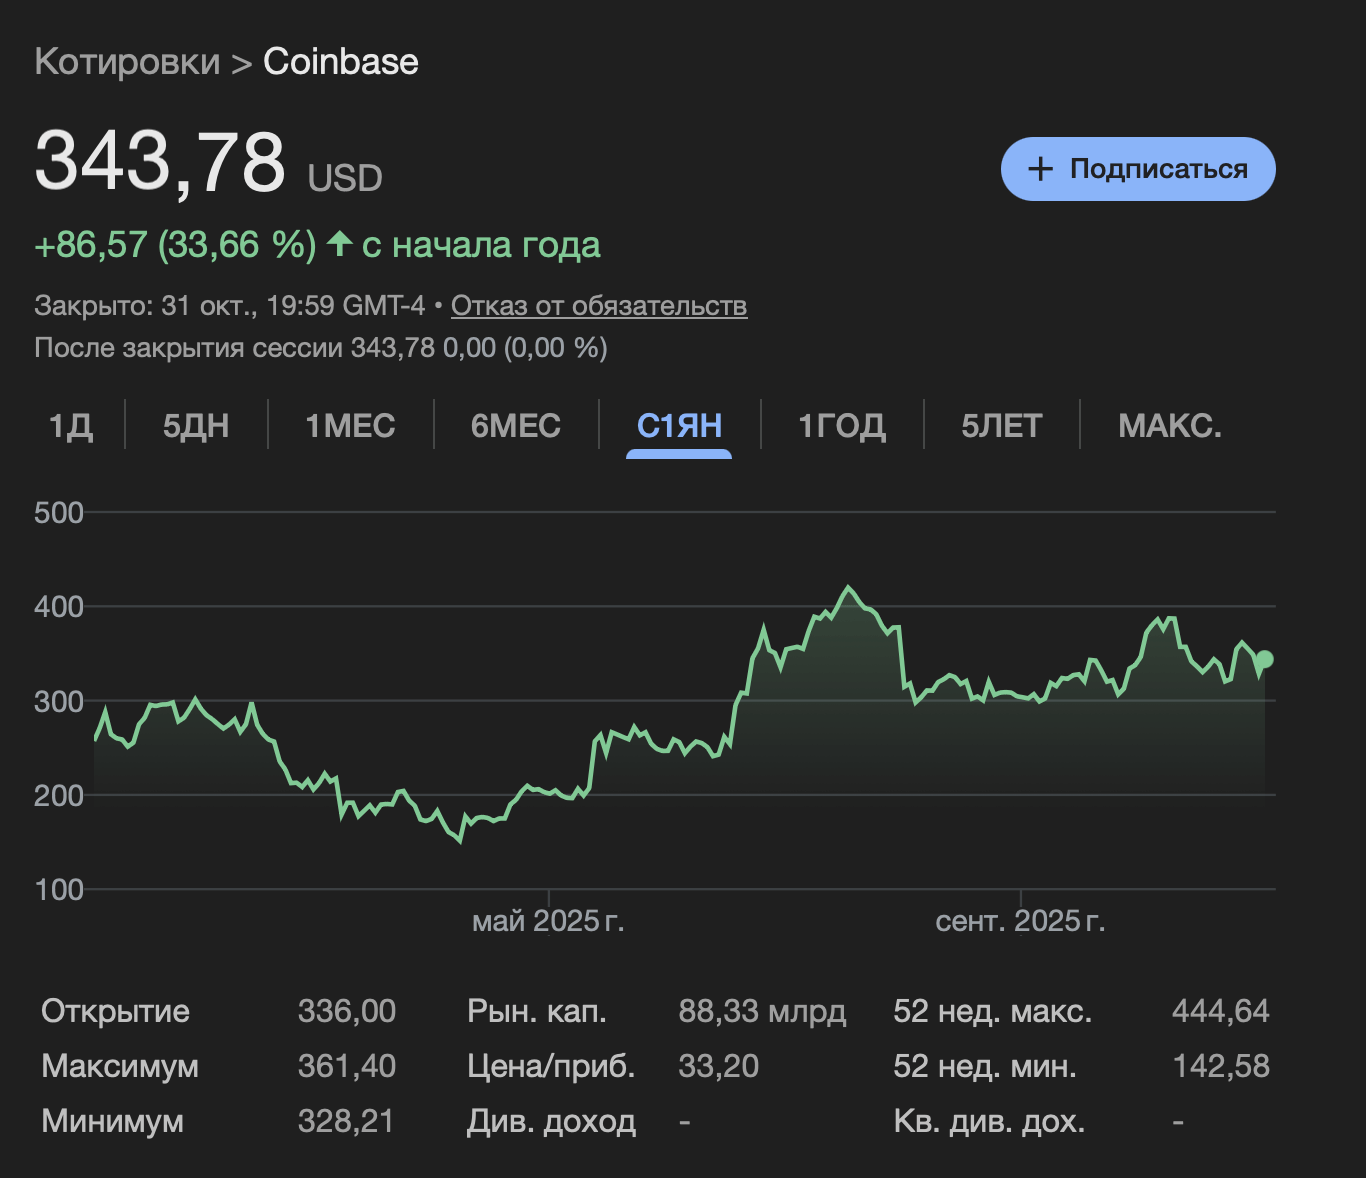1366x1178 pixels.
Task: Click the сент. 2025 г. axis label
Action: coord(1021,923)
